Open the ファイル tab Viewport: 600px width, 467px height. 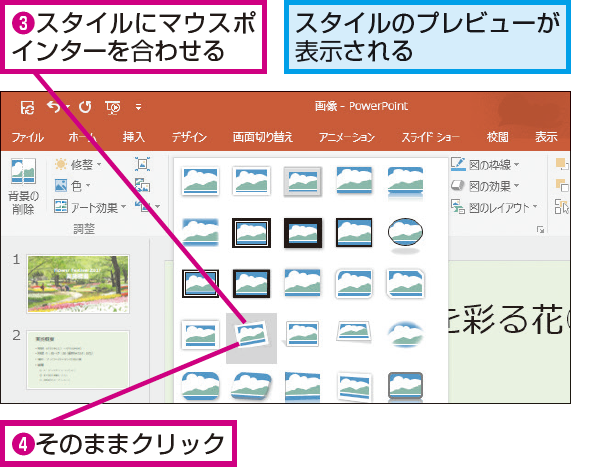pos(27,137)
